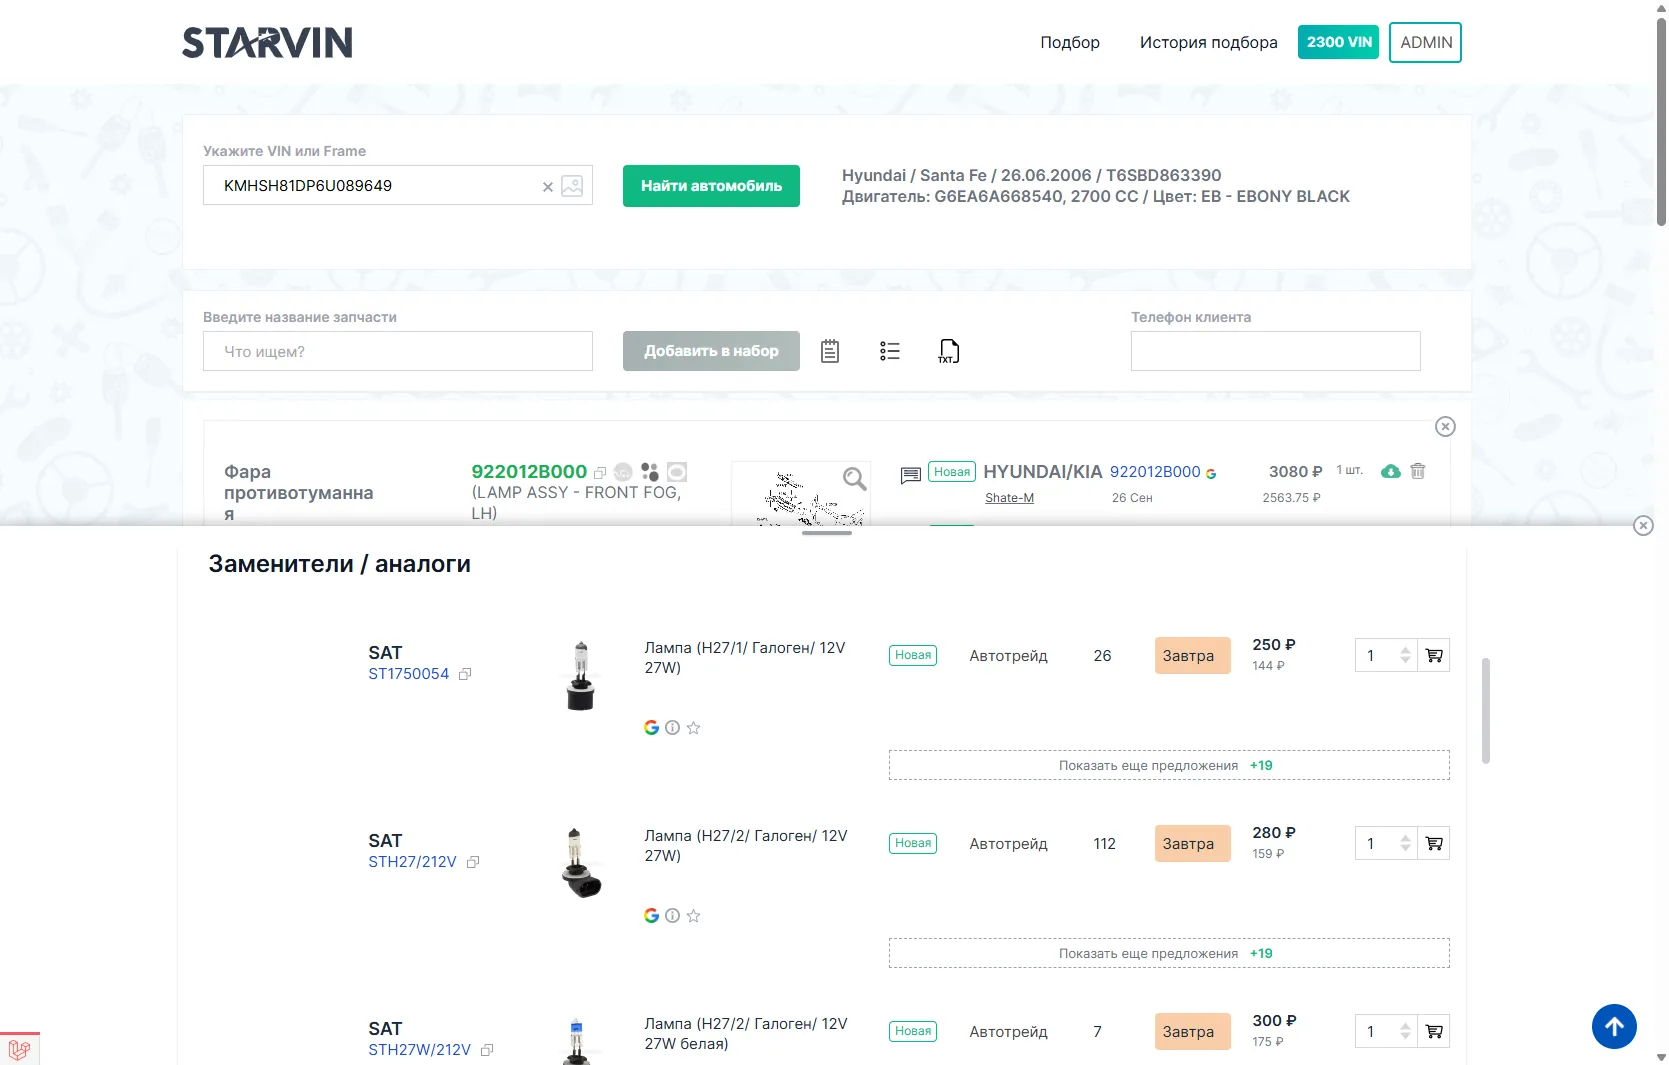Open the STH27/212V lamp thumbnail
The height and width of the screenshot is (1065, 1669).
pyautogui.click(x=582, y=864)
